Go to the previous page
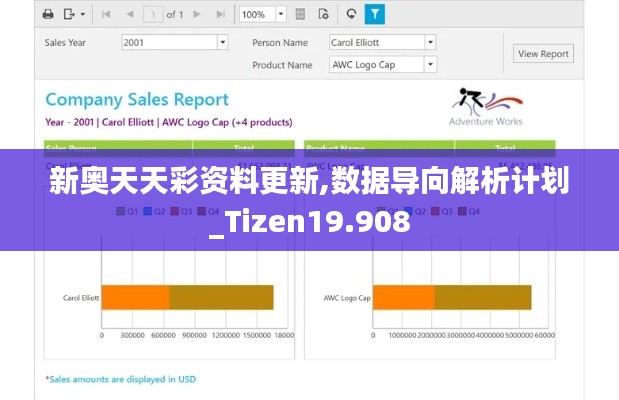The height and width of the screenshot is (400, 619). pyautogui.click(x=129, y=15)
